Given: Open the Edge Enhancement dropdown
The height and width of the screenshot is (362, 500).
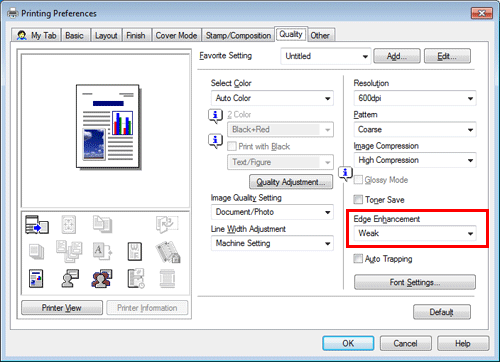Looking at the screenshot, I should pyautogui.click(x=415, y=233).
